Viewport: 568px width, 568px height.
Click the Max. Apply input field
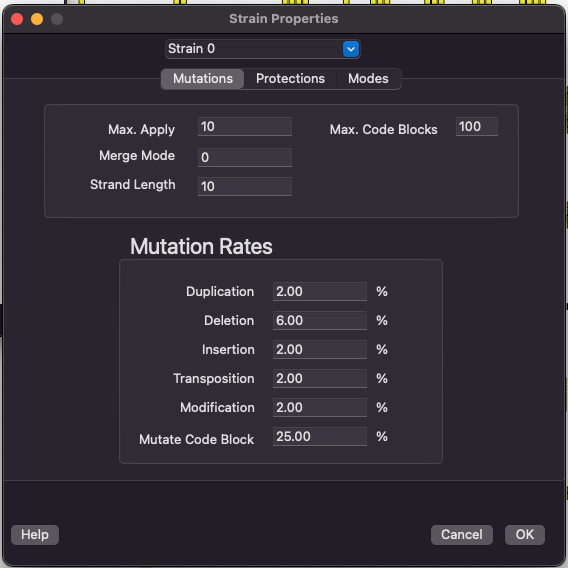click(245, 127)
